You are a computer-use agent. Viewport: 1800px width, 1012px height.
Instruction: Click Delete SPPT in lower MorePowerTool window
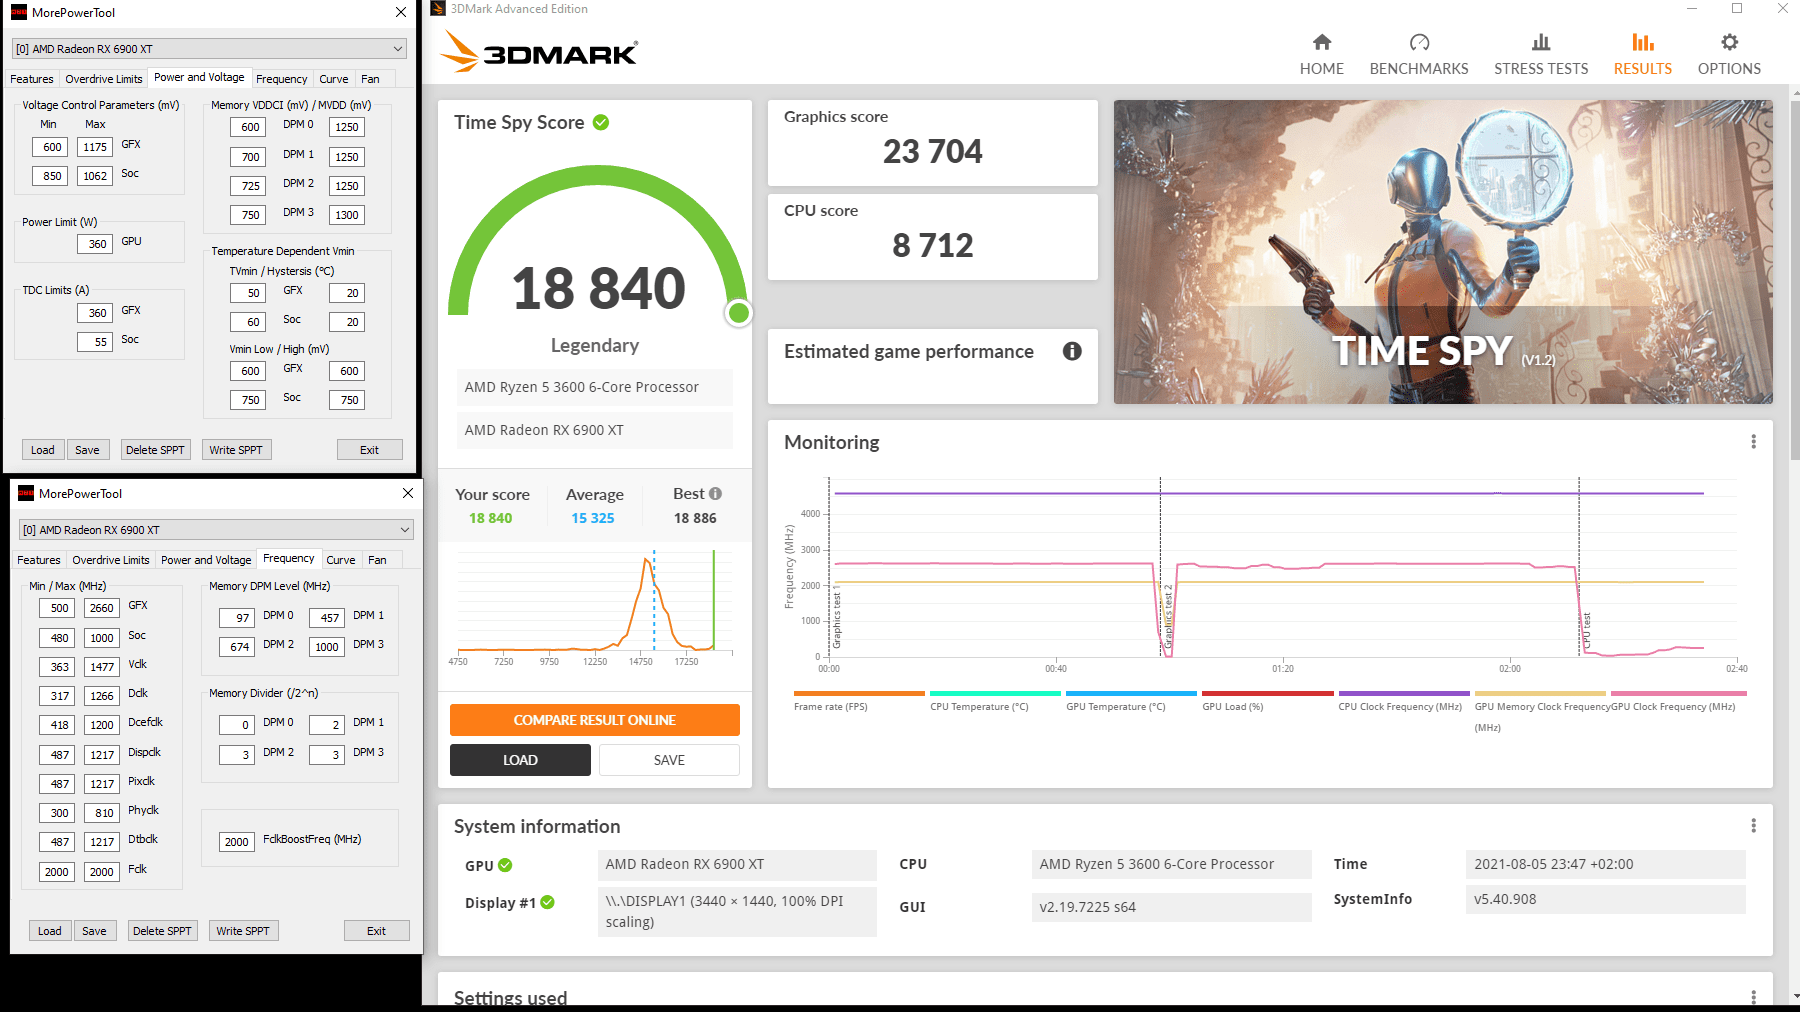162,931
